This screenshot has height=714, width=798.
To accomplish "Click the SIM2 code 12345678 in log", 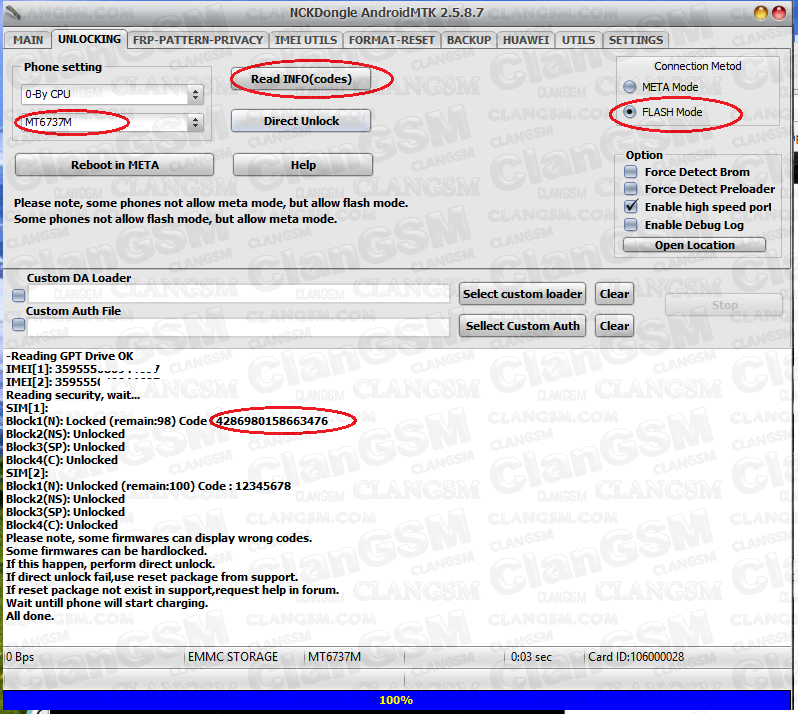I will tap(263, 486).
